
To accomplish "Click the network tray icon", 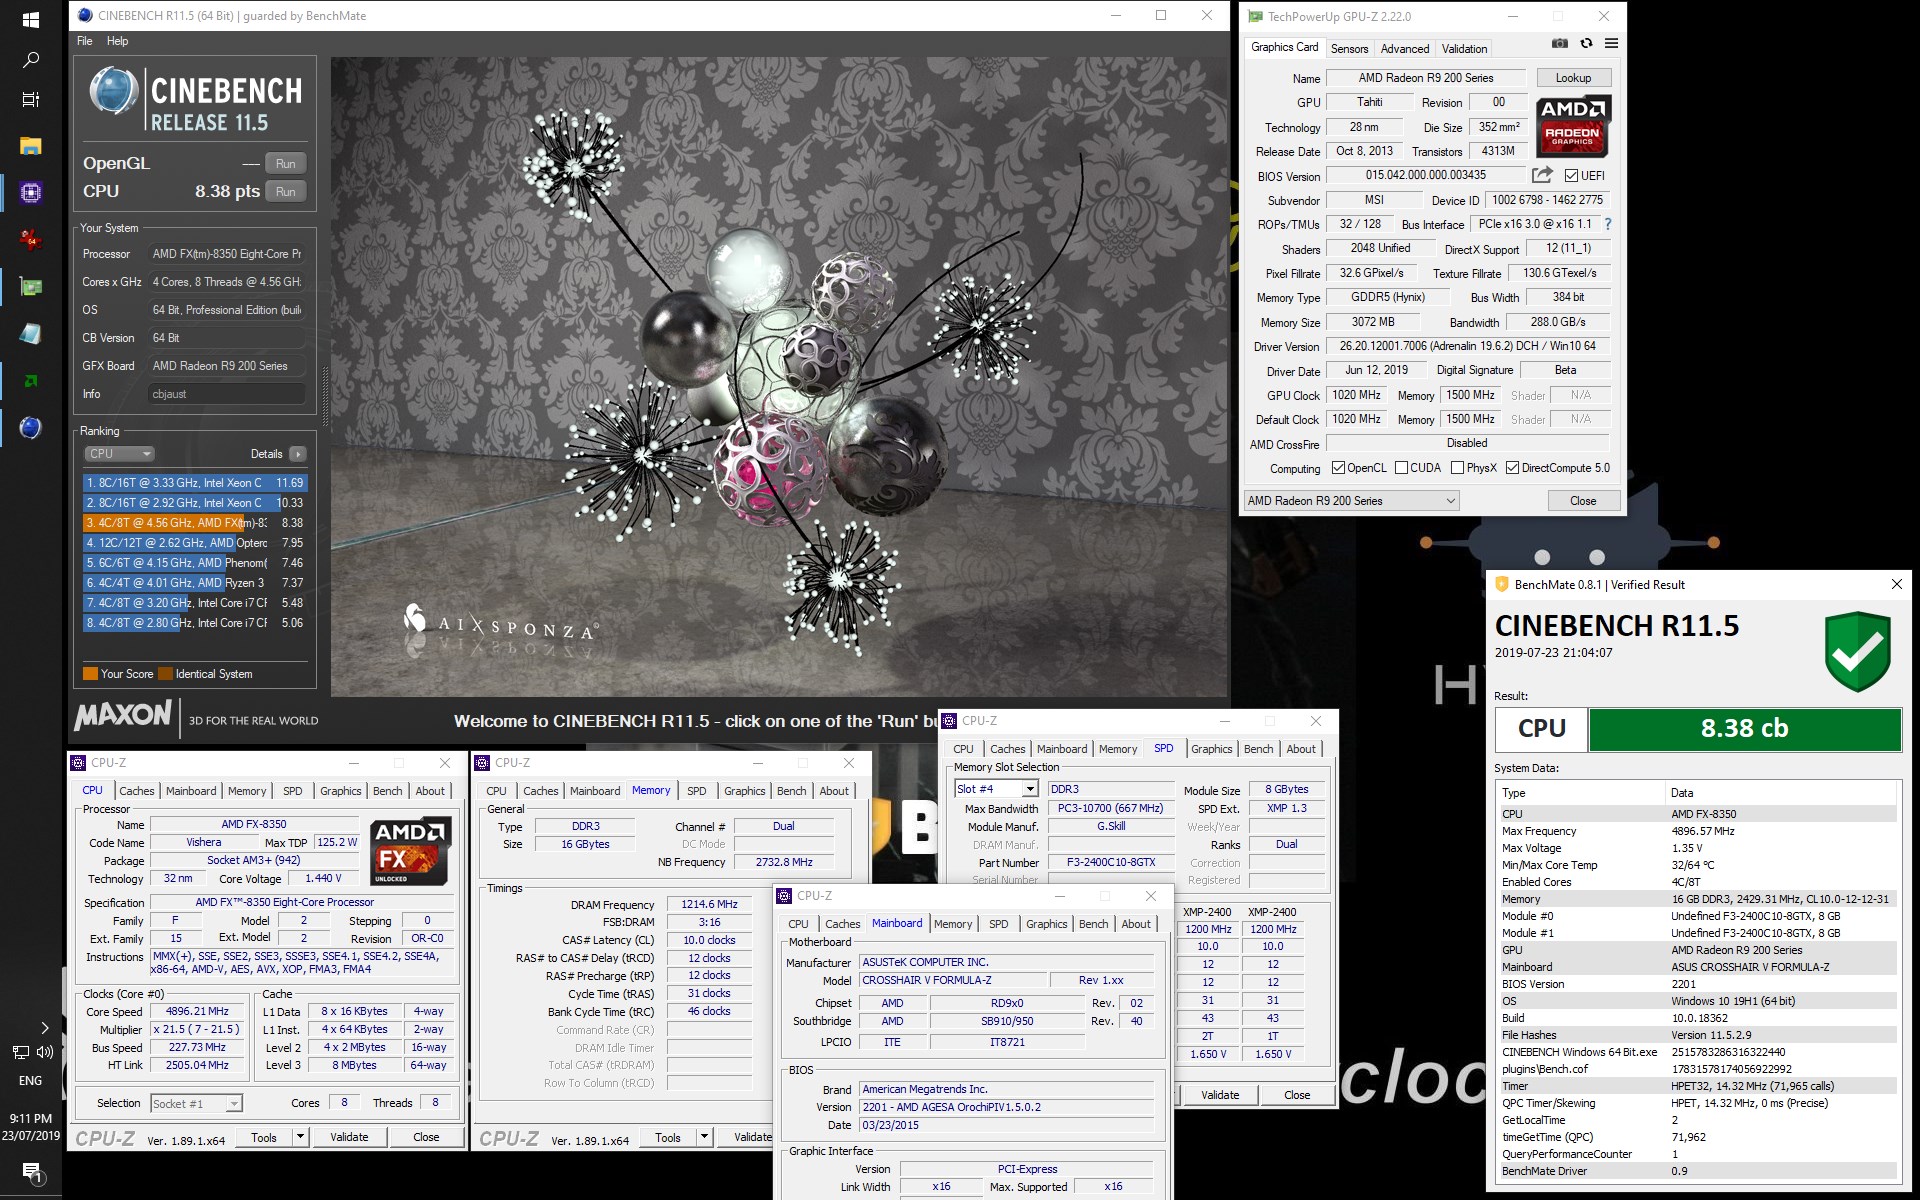I will [x=20, y=1052].
